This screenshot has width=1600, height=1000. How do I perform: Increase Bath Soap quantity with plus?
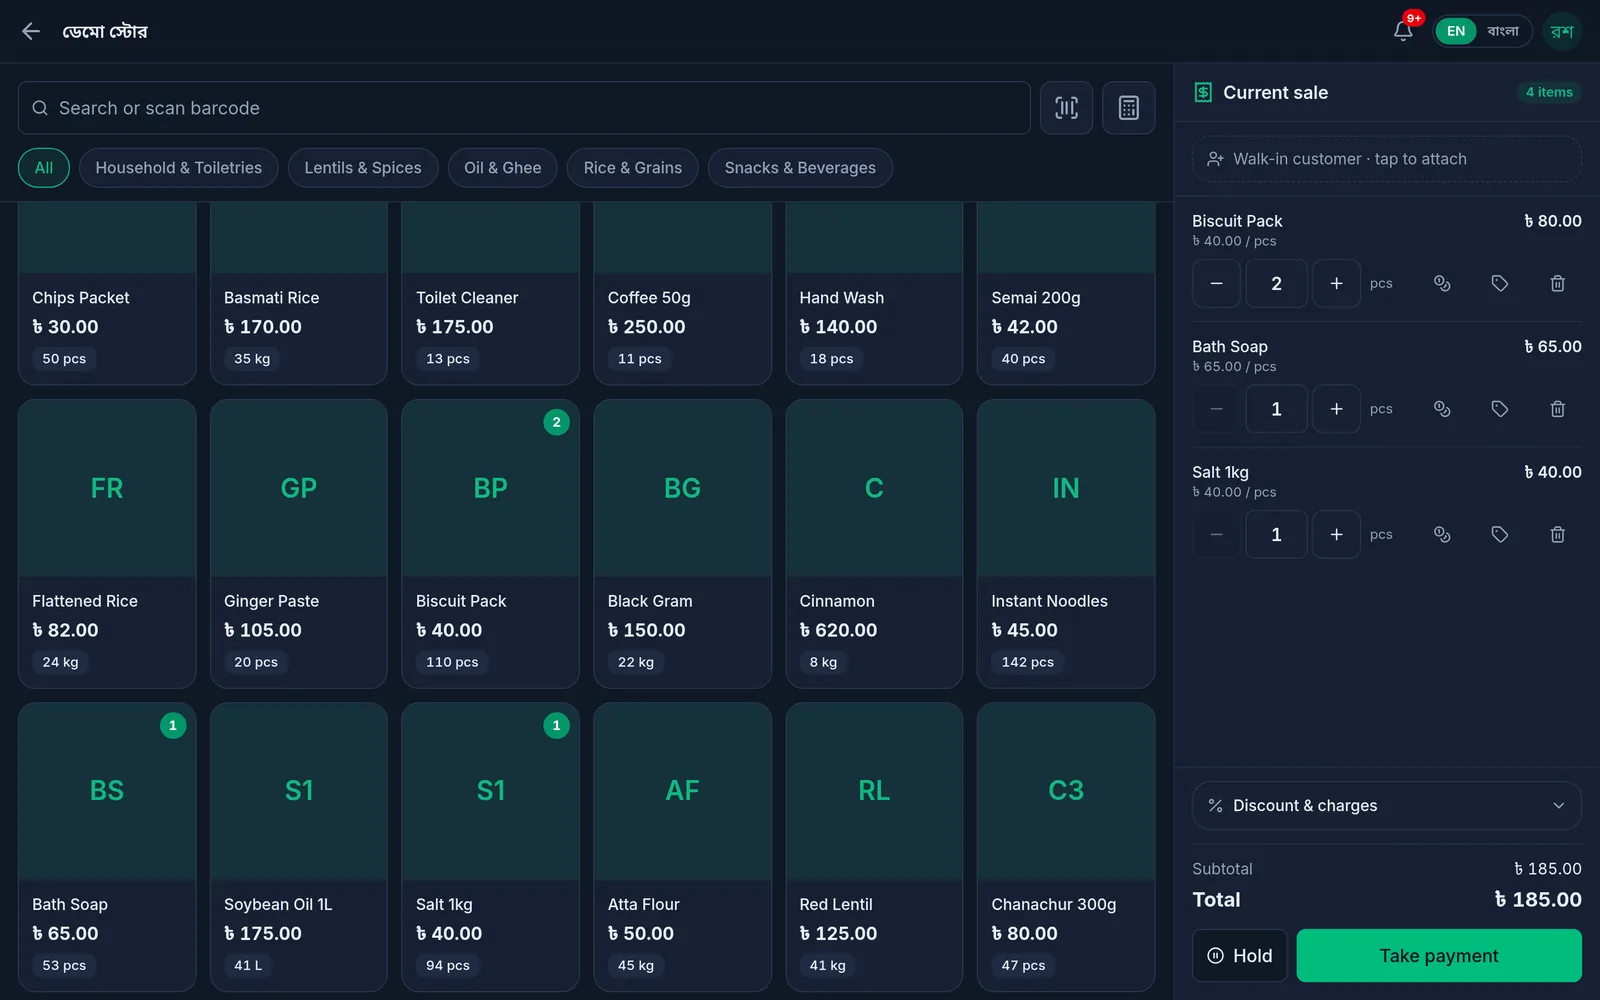click(1336, 409)
